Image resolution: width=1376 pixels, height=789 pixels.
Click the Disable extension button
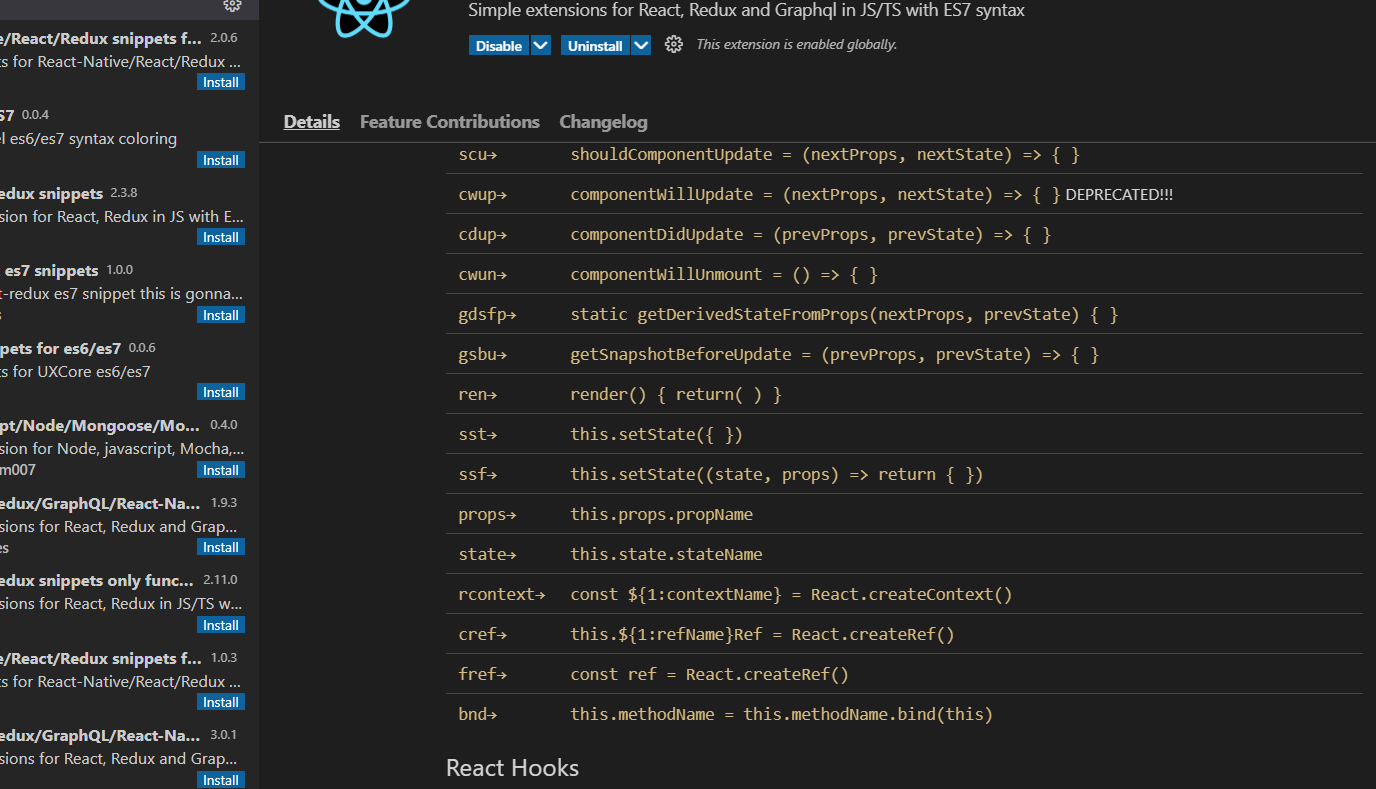coord(498,46)
